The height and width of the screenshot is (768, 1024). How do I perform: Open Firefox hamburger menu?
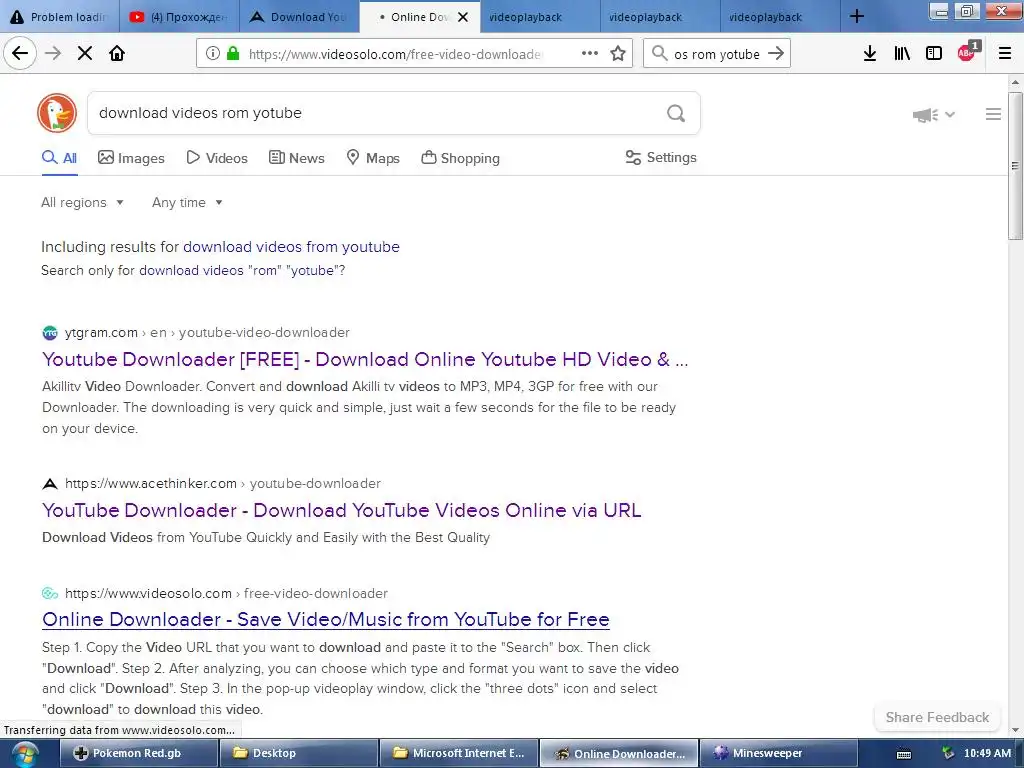coord(1005,54)
